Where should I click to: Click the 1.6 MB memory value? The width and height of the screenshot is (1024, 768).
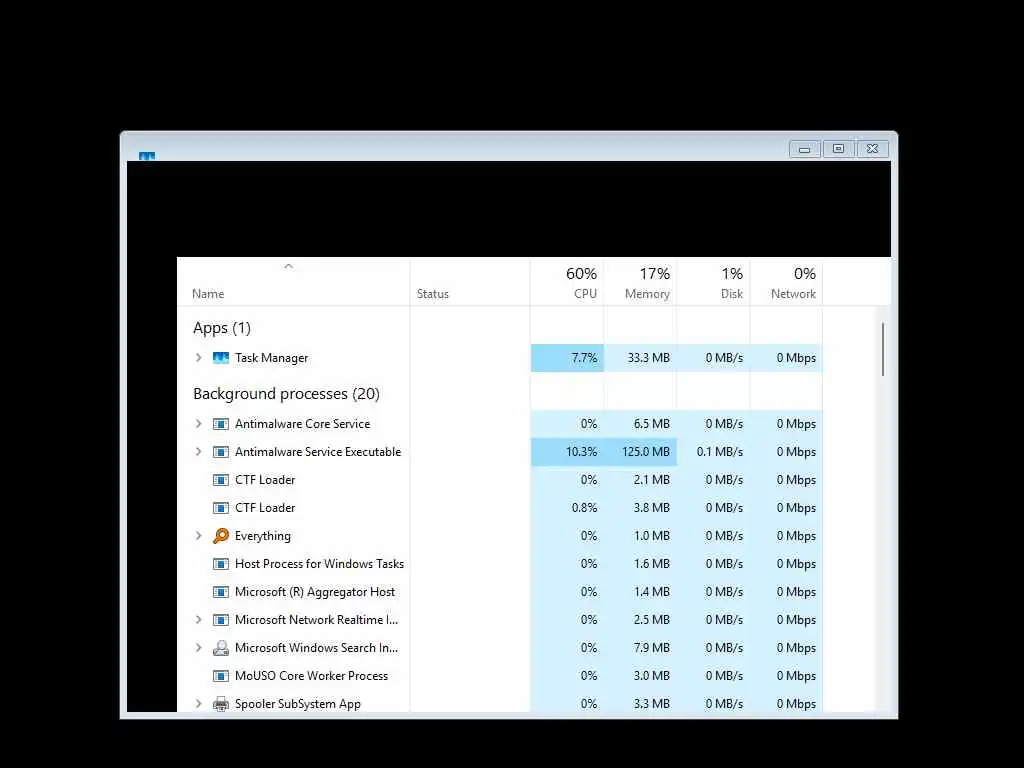coord(652,564)
